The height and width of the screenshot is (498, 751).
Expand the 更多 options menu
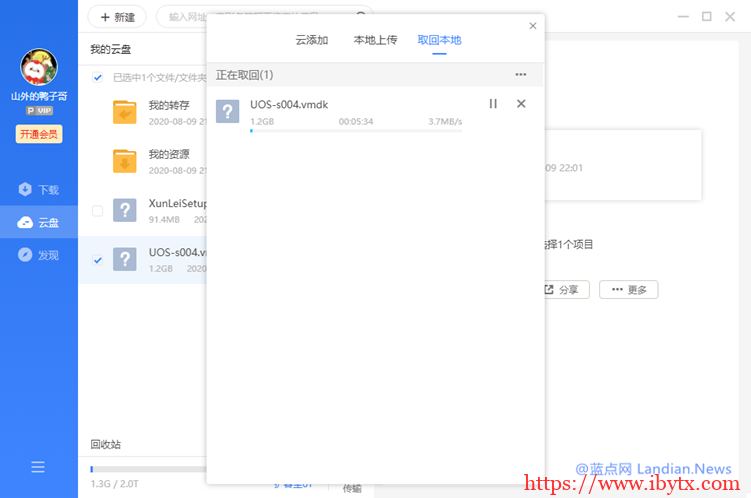(628, 290)
